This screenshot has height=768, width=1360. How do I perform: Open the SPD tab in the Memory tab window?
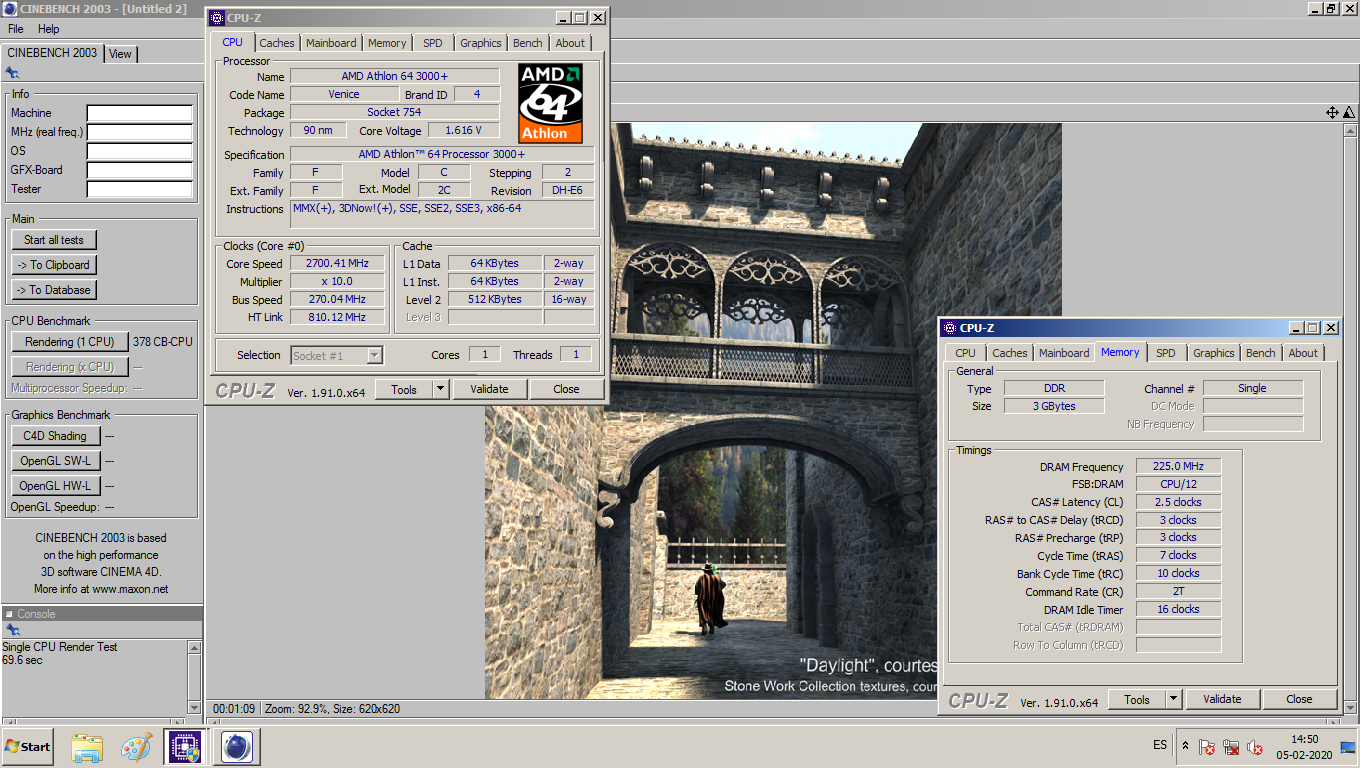click(1166, 353)
